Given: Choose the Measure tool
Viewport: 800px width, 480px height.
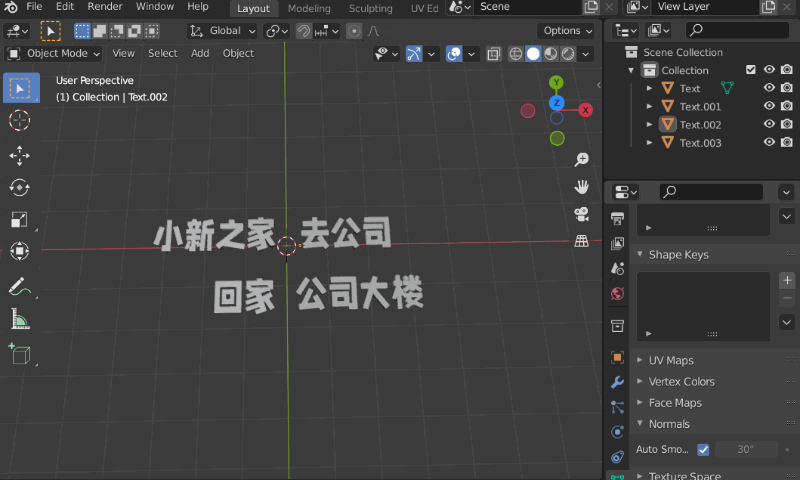Looking at the screenshot, I should point(19,319).
